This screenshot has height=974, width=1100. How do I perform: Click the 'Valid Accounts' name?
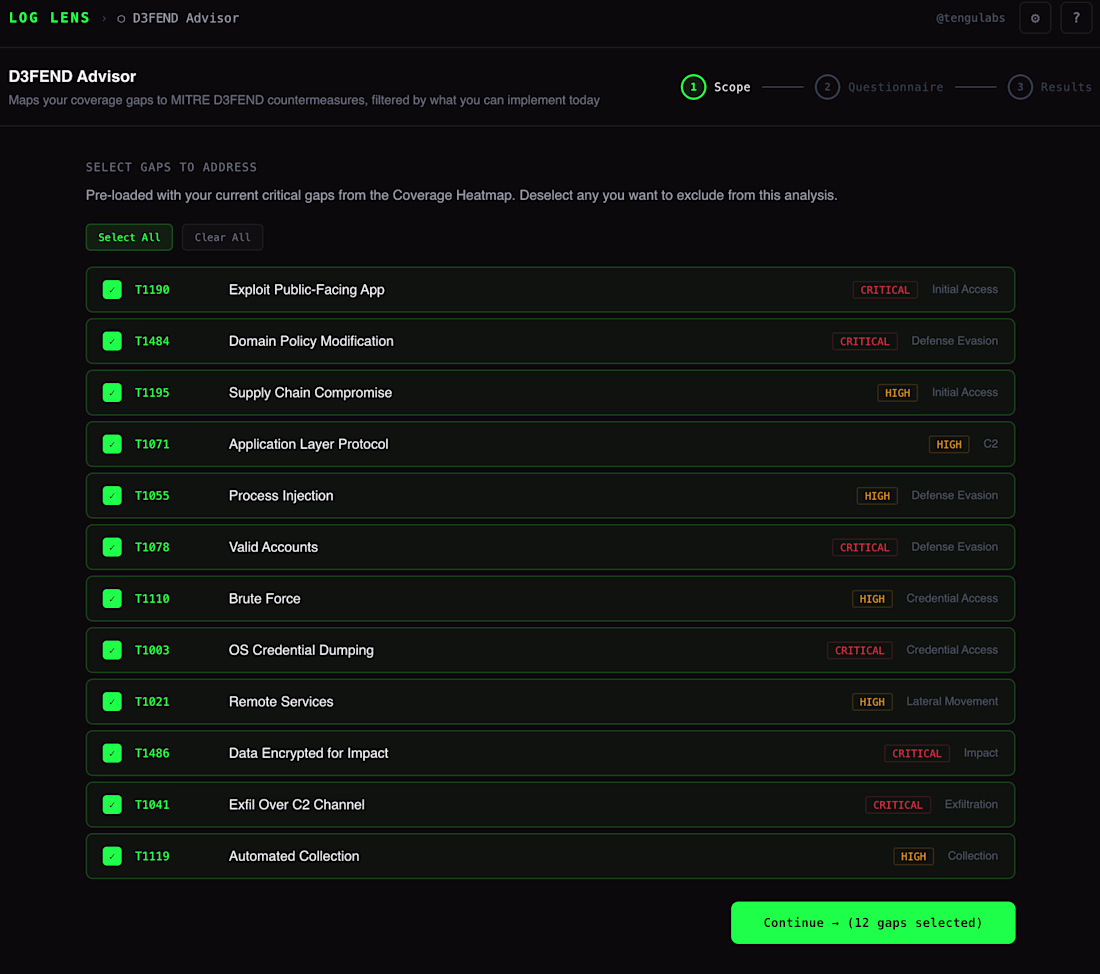pyautogui.click(x=273, y=547)
